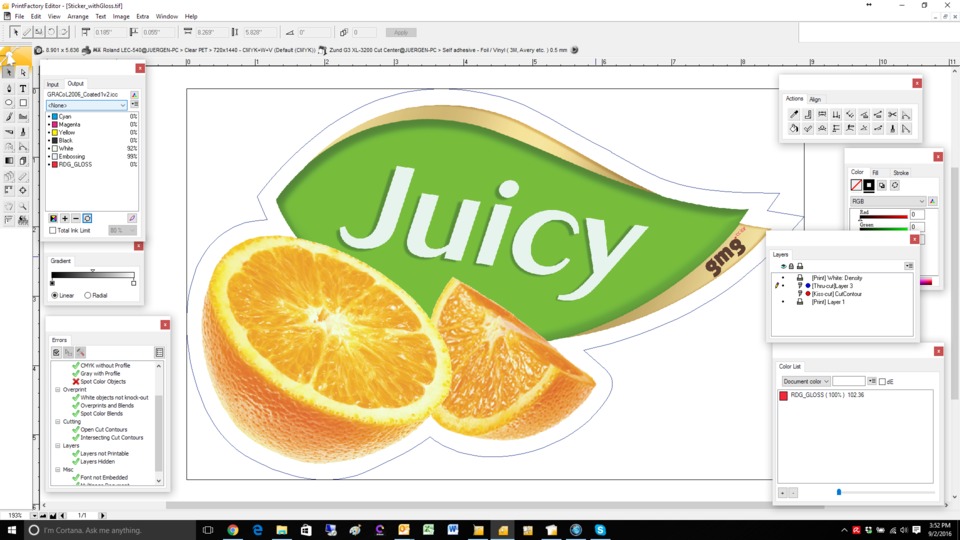The width and height of the screenshot is (960, 540).
Task: Click the plus button in Color List panel
Action: click(x=782, y=492)
